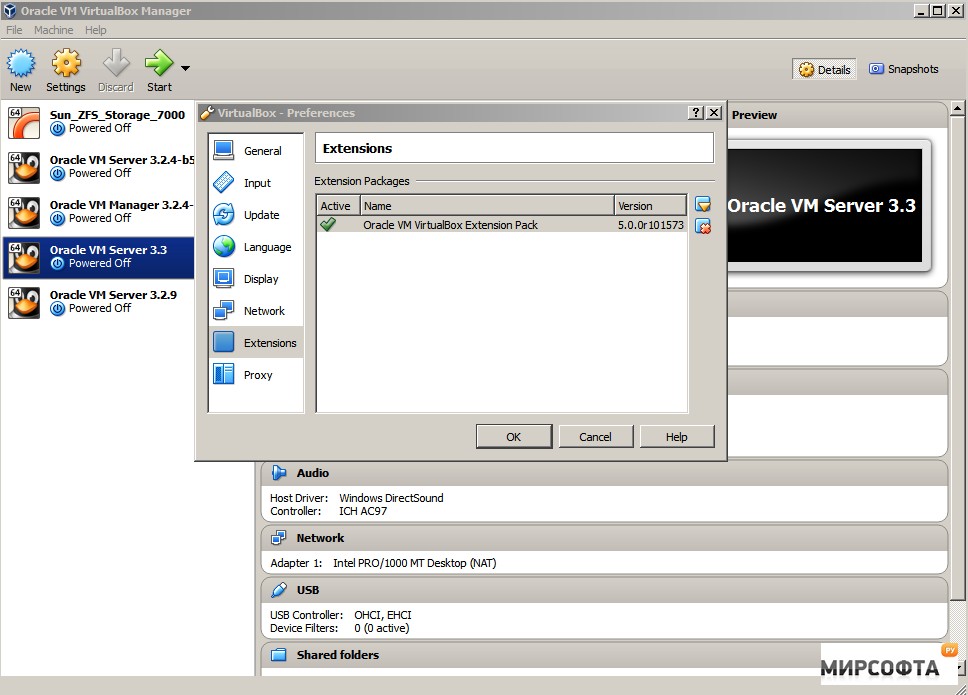Open the File menu

(14, 30)
